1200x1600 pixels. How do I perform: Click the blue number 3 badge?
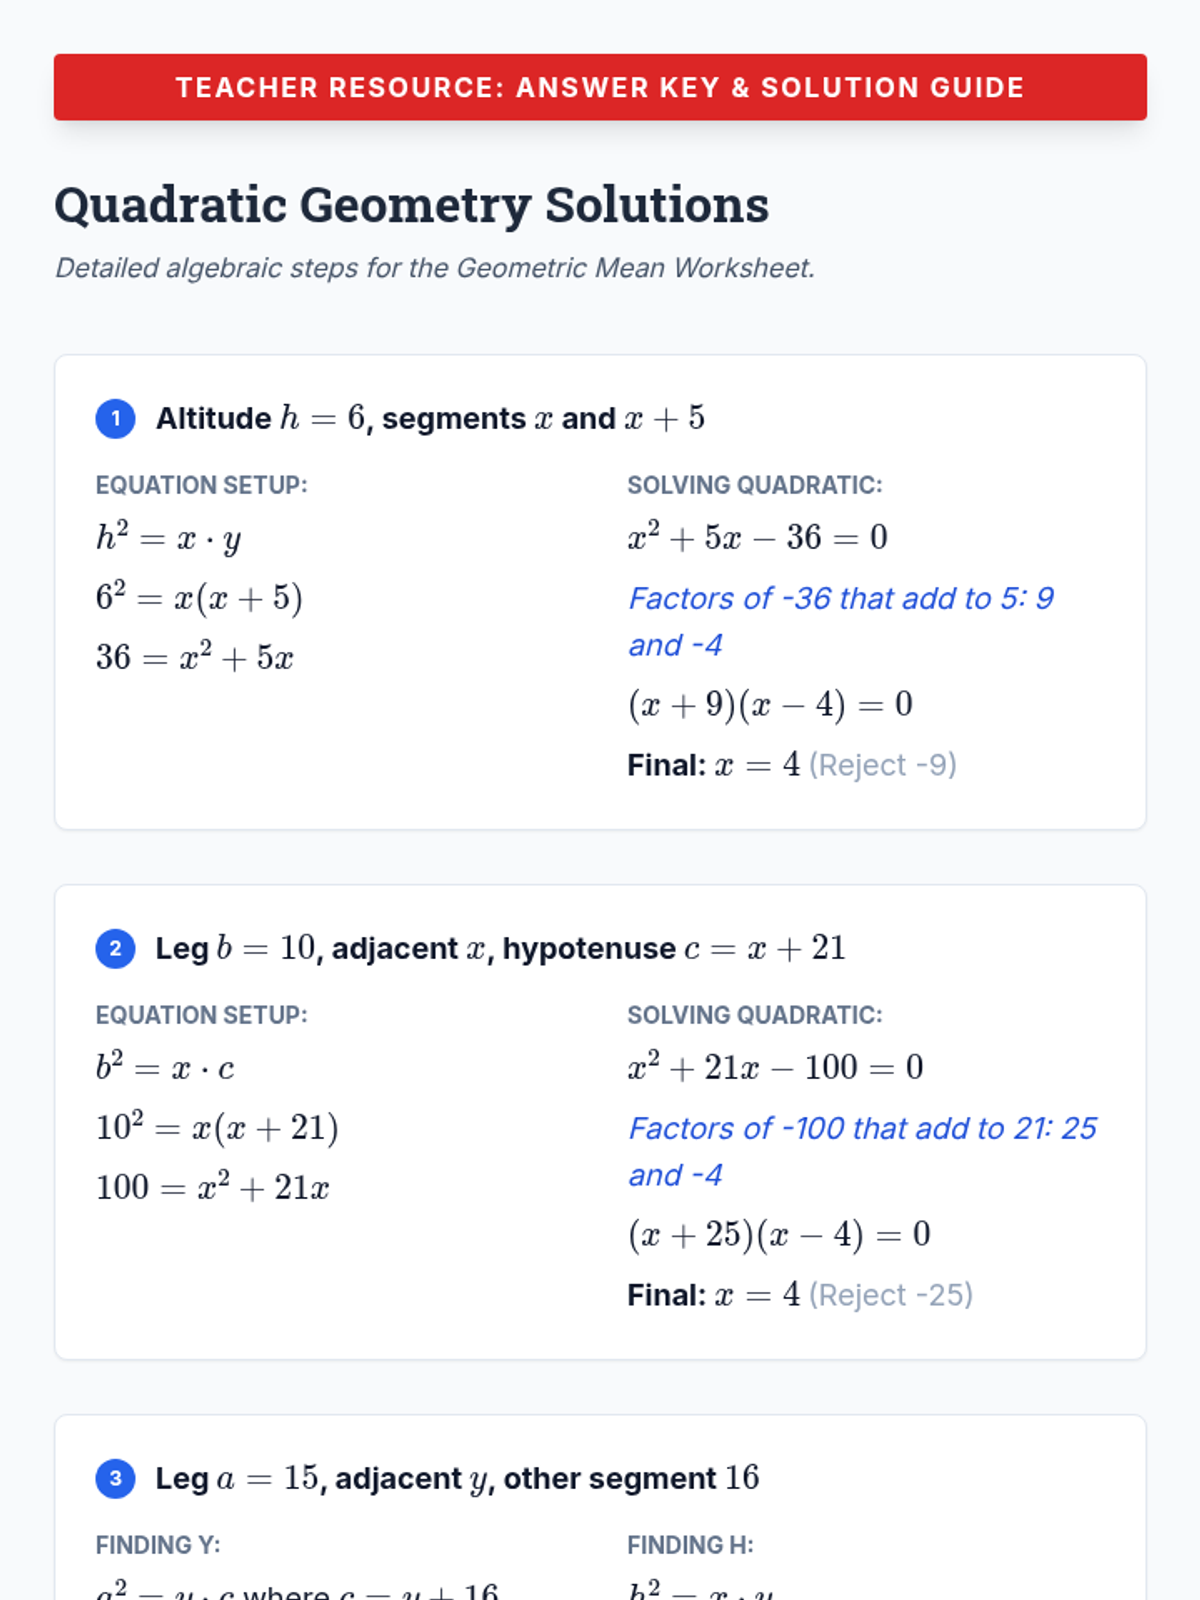115,1479
